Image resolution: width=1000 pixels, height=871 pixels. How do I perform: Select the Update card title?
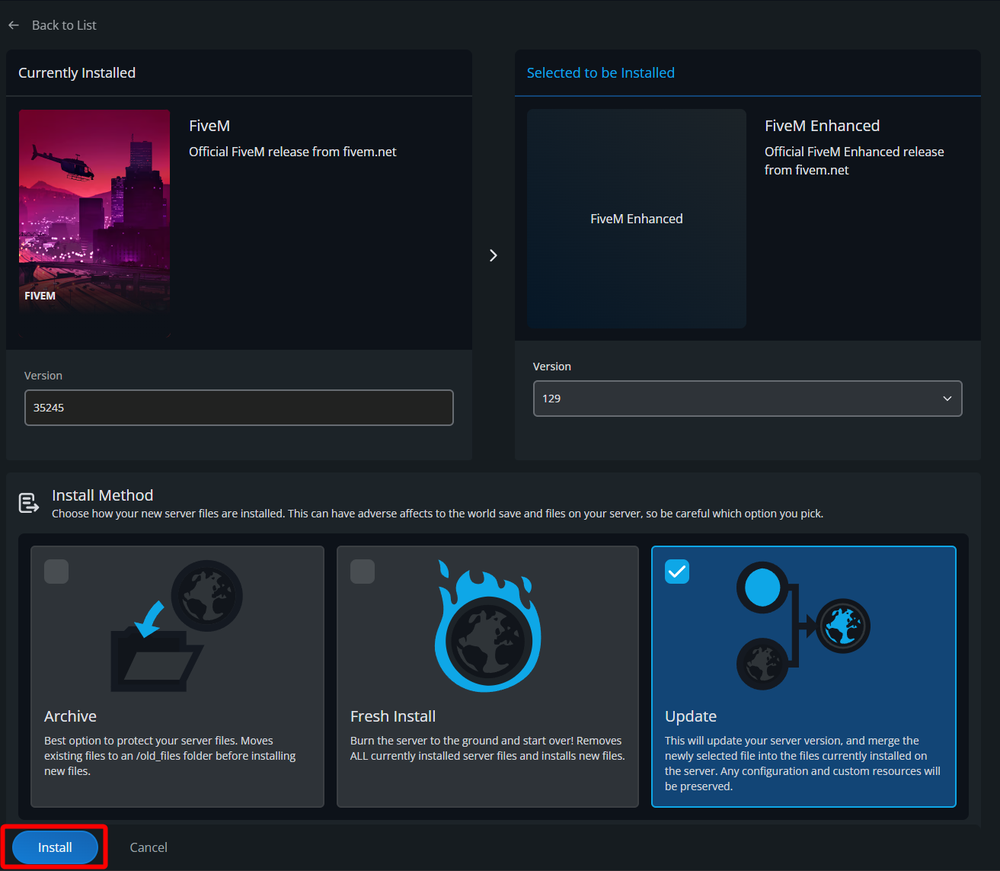(691, 716)
